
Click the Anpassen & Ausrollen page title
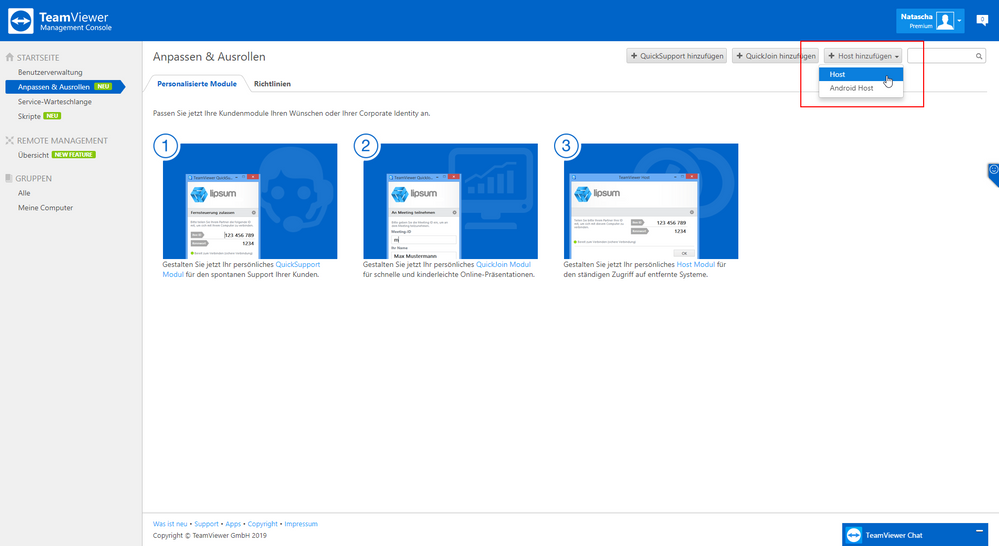coord(209,57)
